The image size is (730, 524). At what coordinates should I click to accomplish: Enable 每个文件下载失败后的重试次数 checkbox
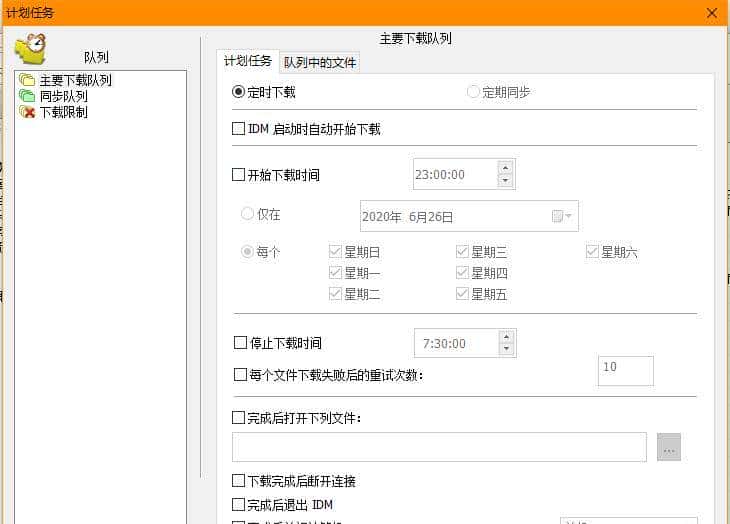(240, 374)
